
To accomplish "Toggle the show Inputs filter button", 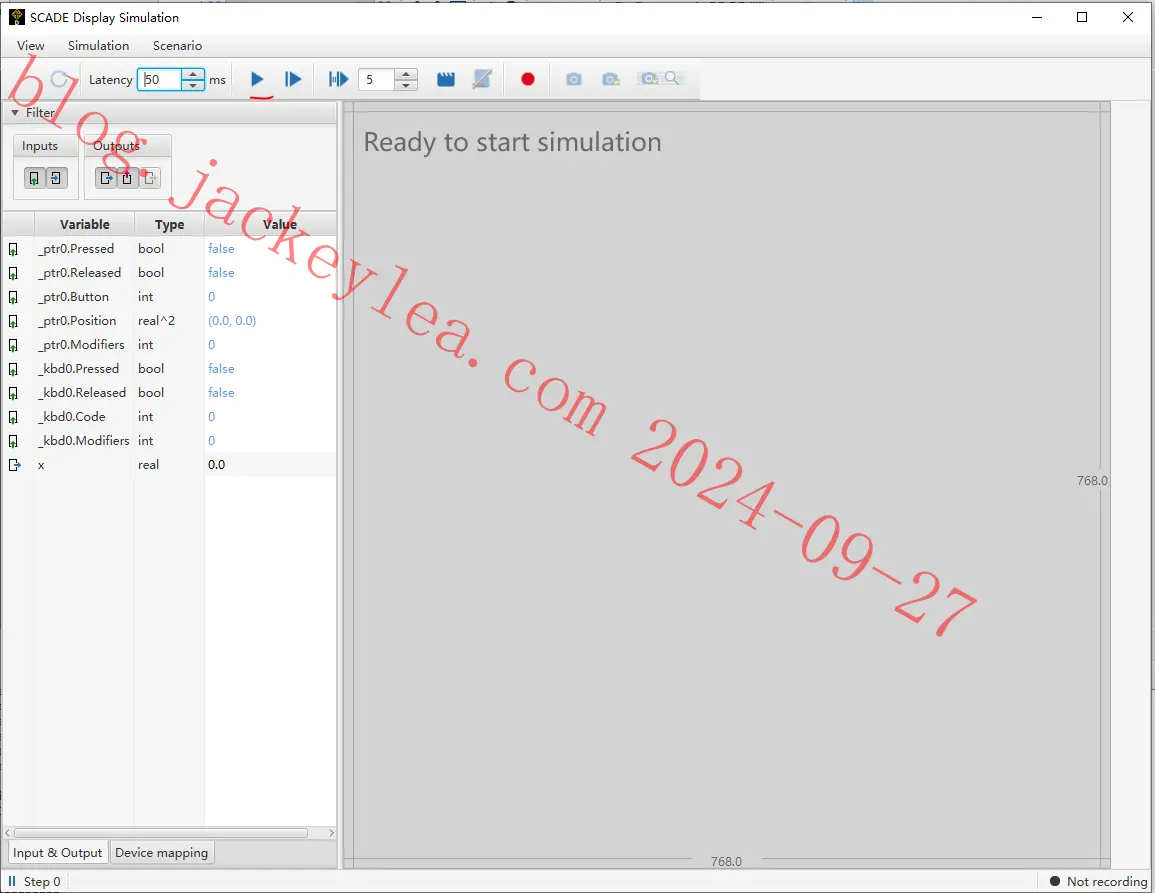I will pos(36,177).
